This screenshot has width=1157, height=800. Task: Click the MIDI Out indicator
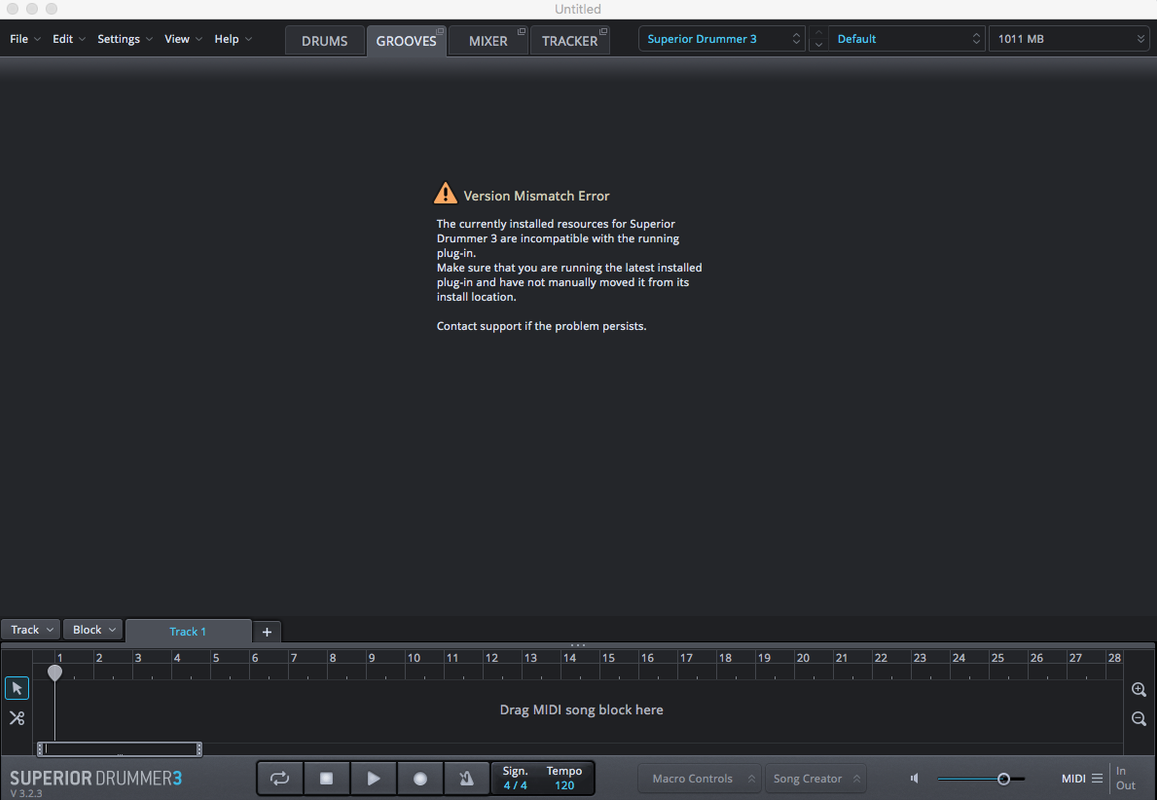coord(1125,785)
